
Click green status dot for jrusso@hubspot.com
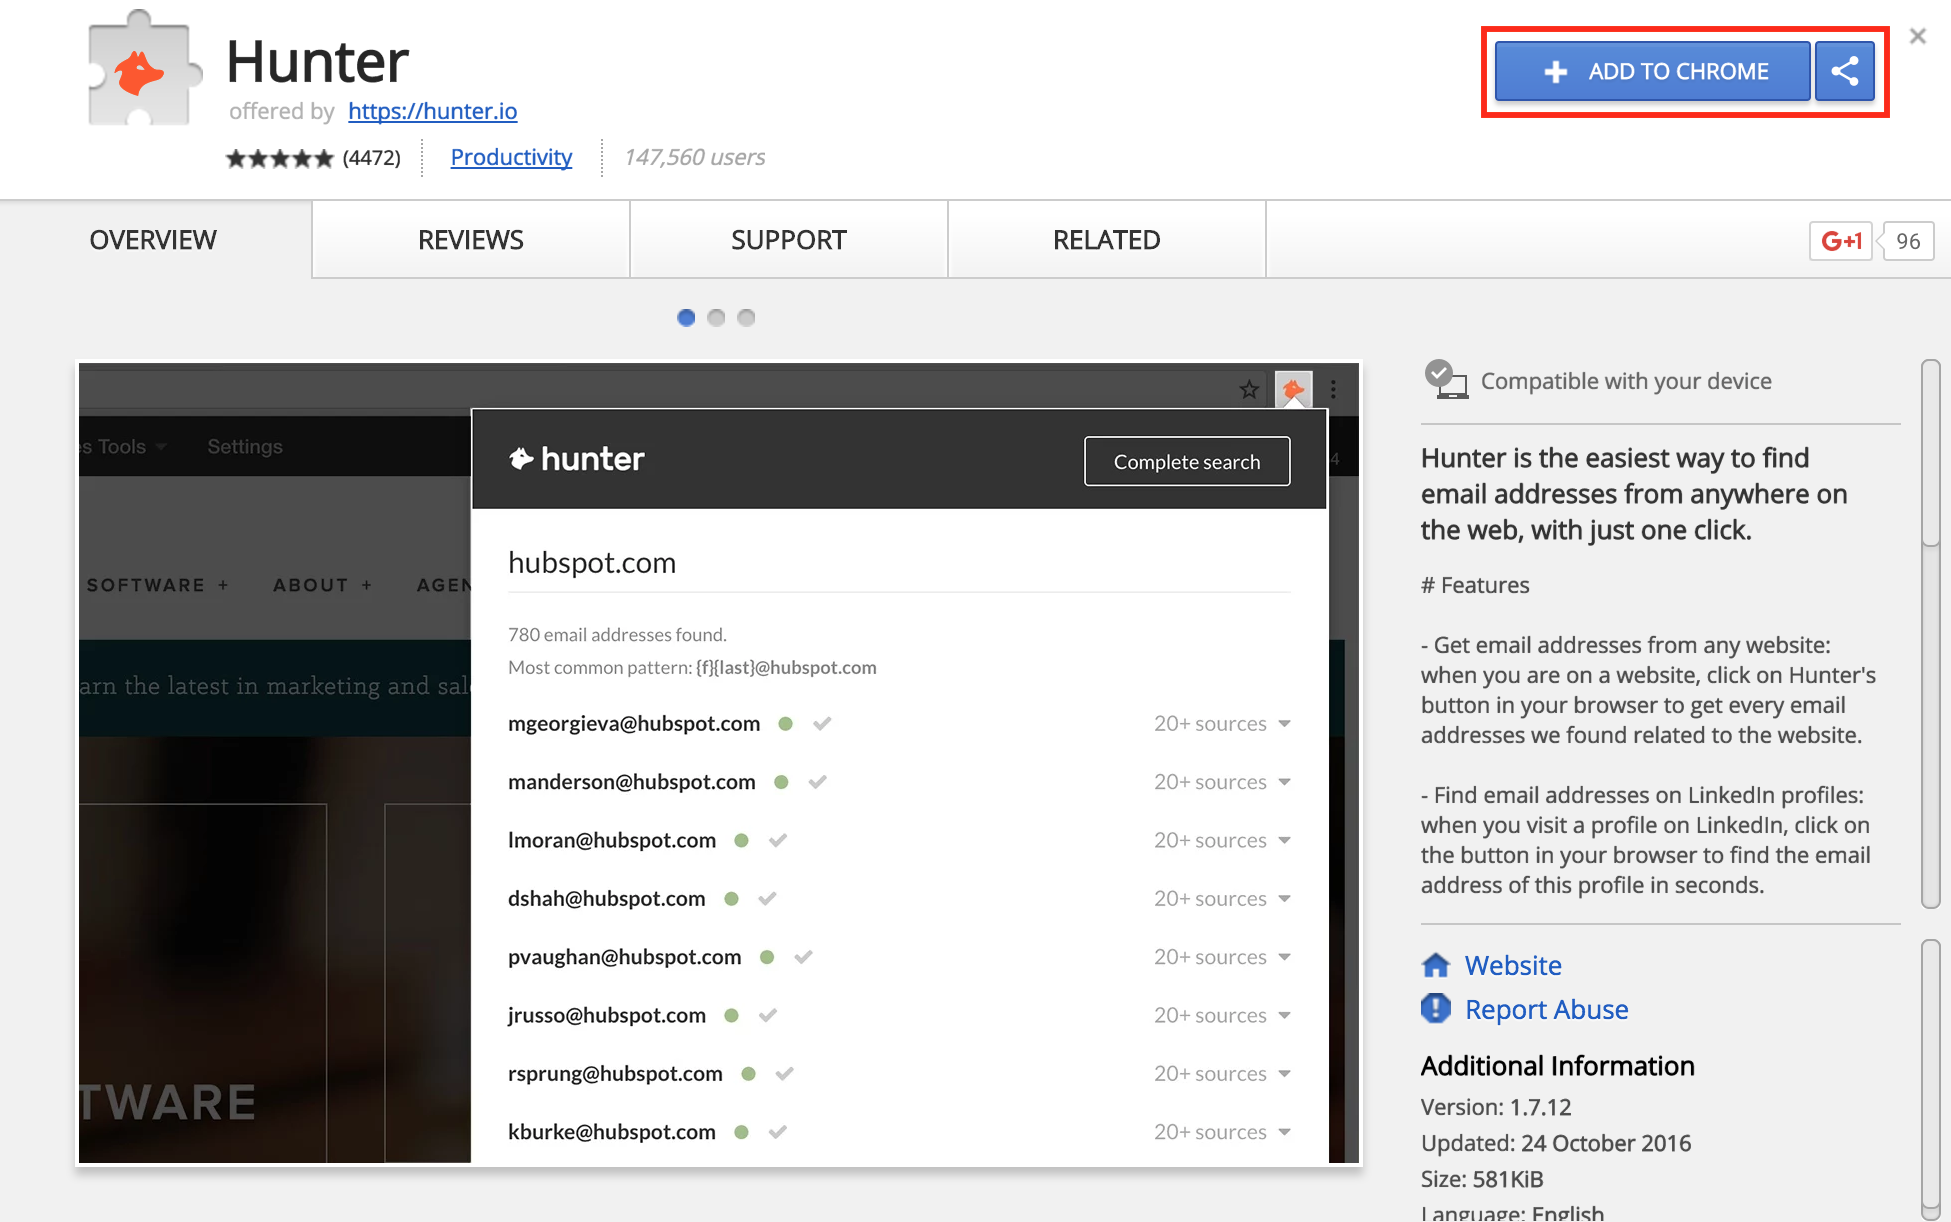(732, 1016)
